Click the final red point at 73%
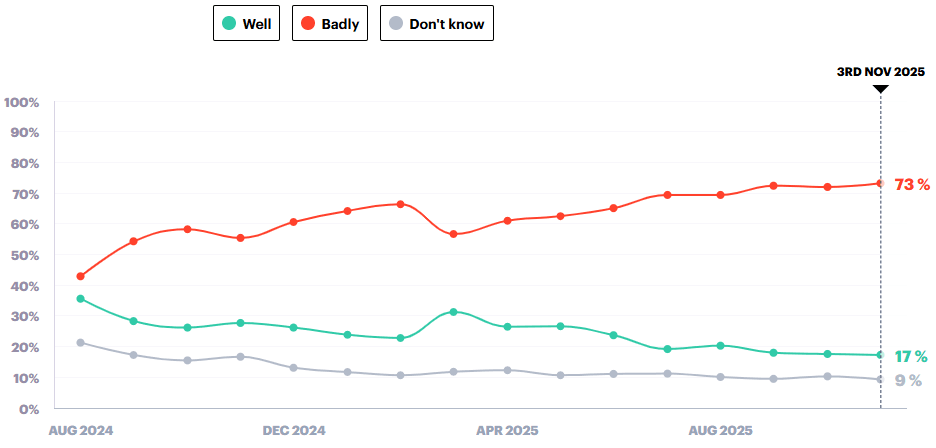Viewport: 936px width, 448px height. [880, 183]
